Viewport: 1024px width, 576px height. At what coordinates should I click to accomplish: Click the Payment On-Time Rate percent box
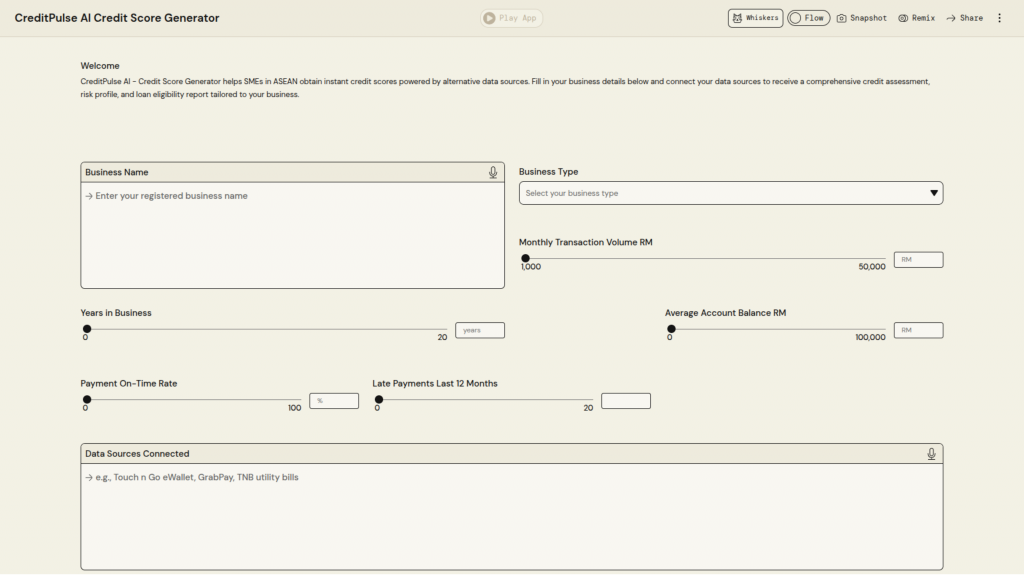pos(334,401)
